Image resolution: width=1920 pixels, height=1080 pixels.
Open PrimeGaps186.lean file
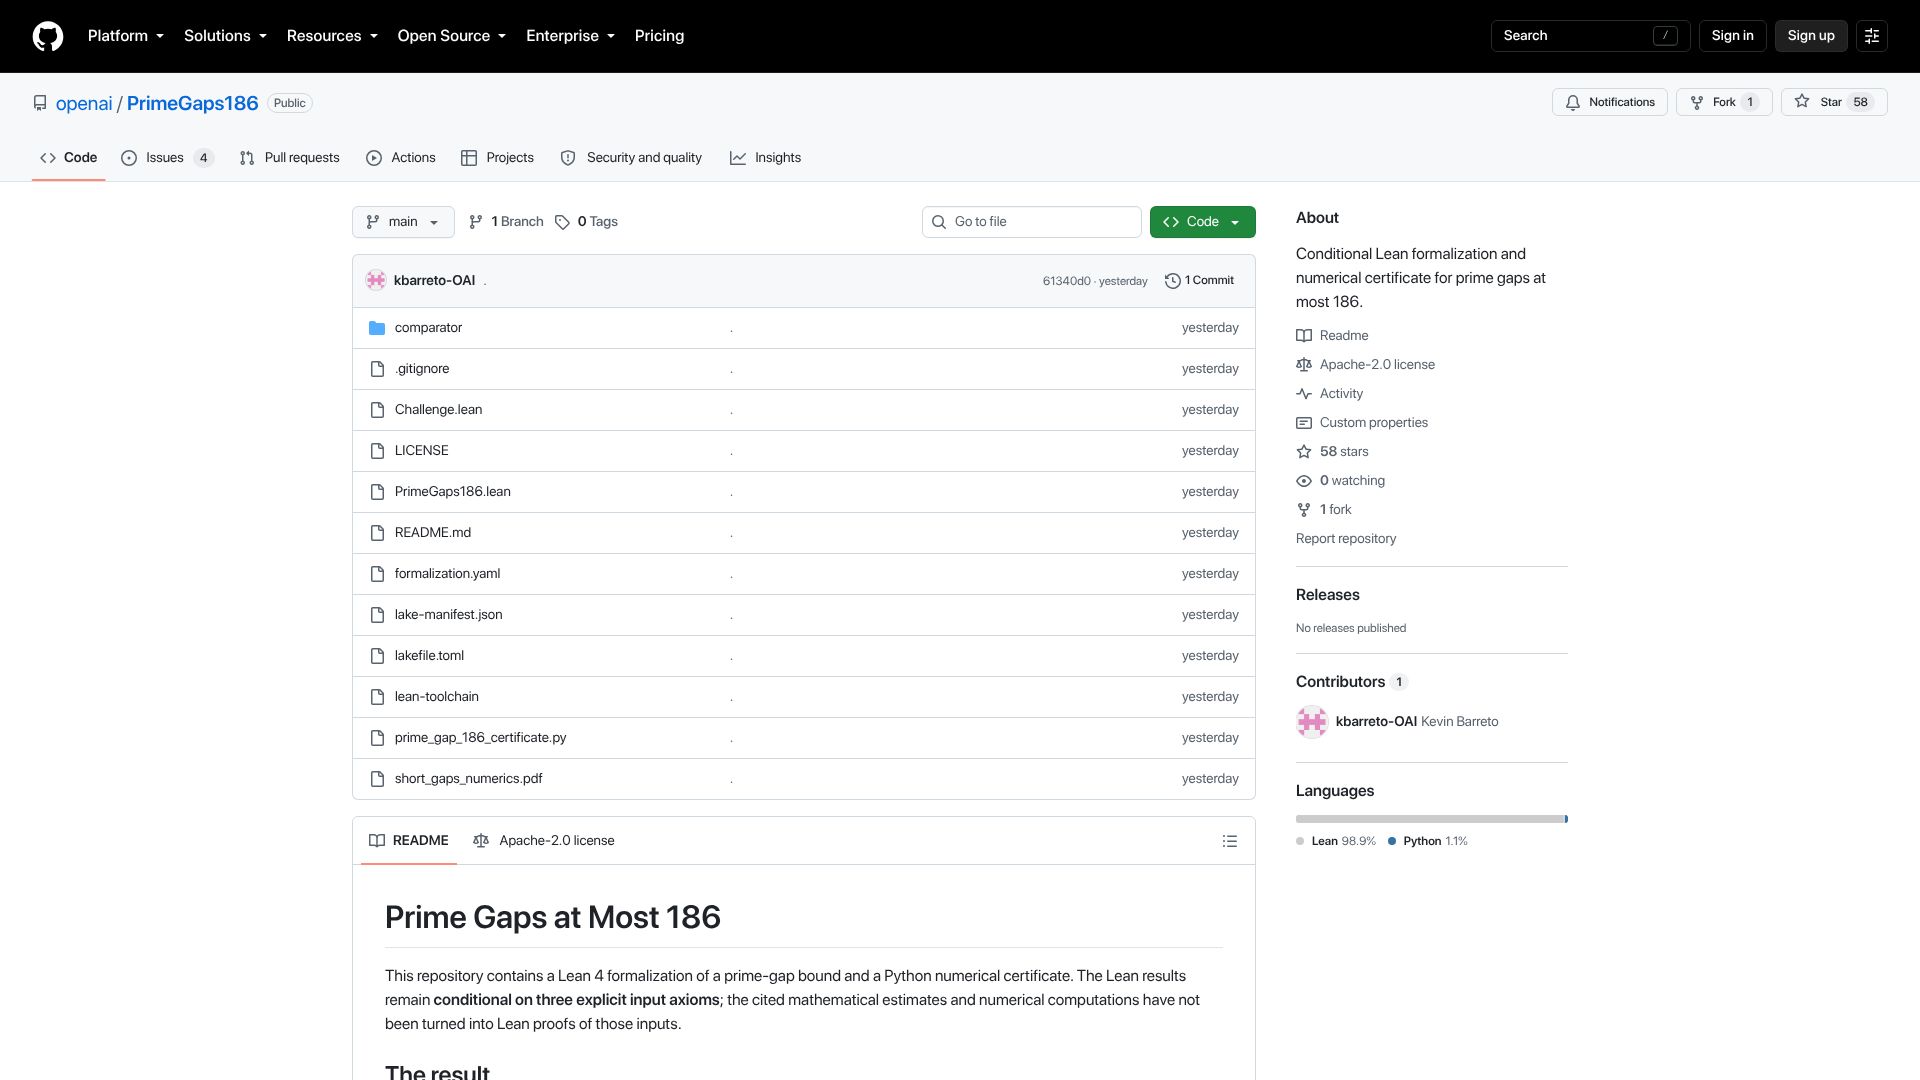point(452,492)
